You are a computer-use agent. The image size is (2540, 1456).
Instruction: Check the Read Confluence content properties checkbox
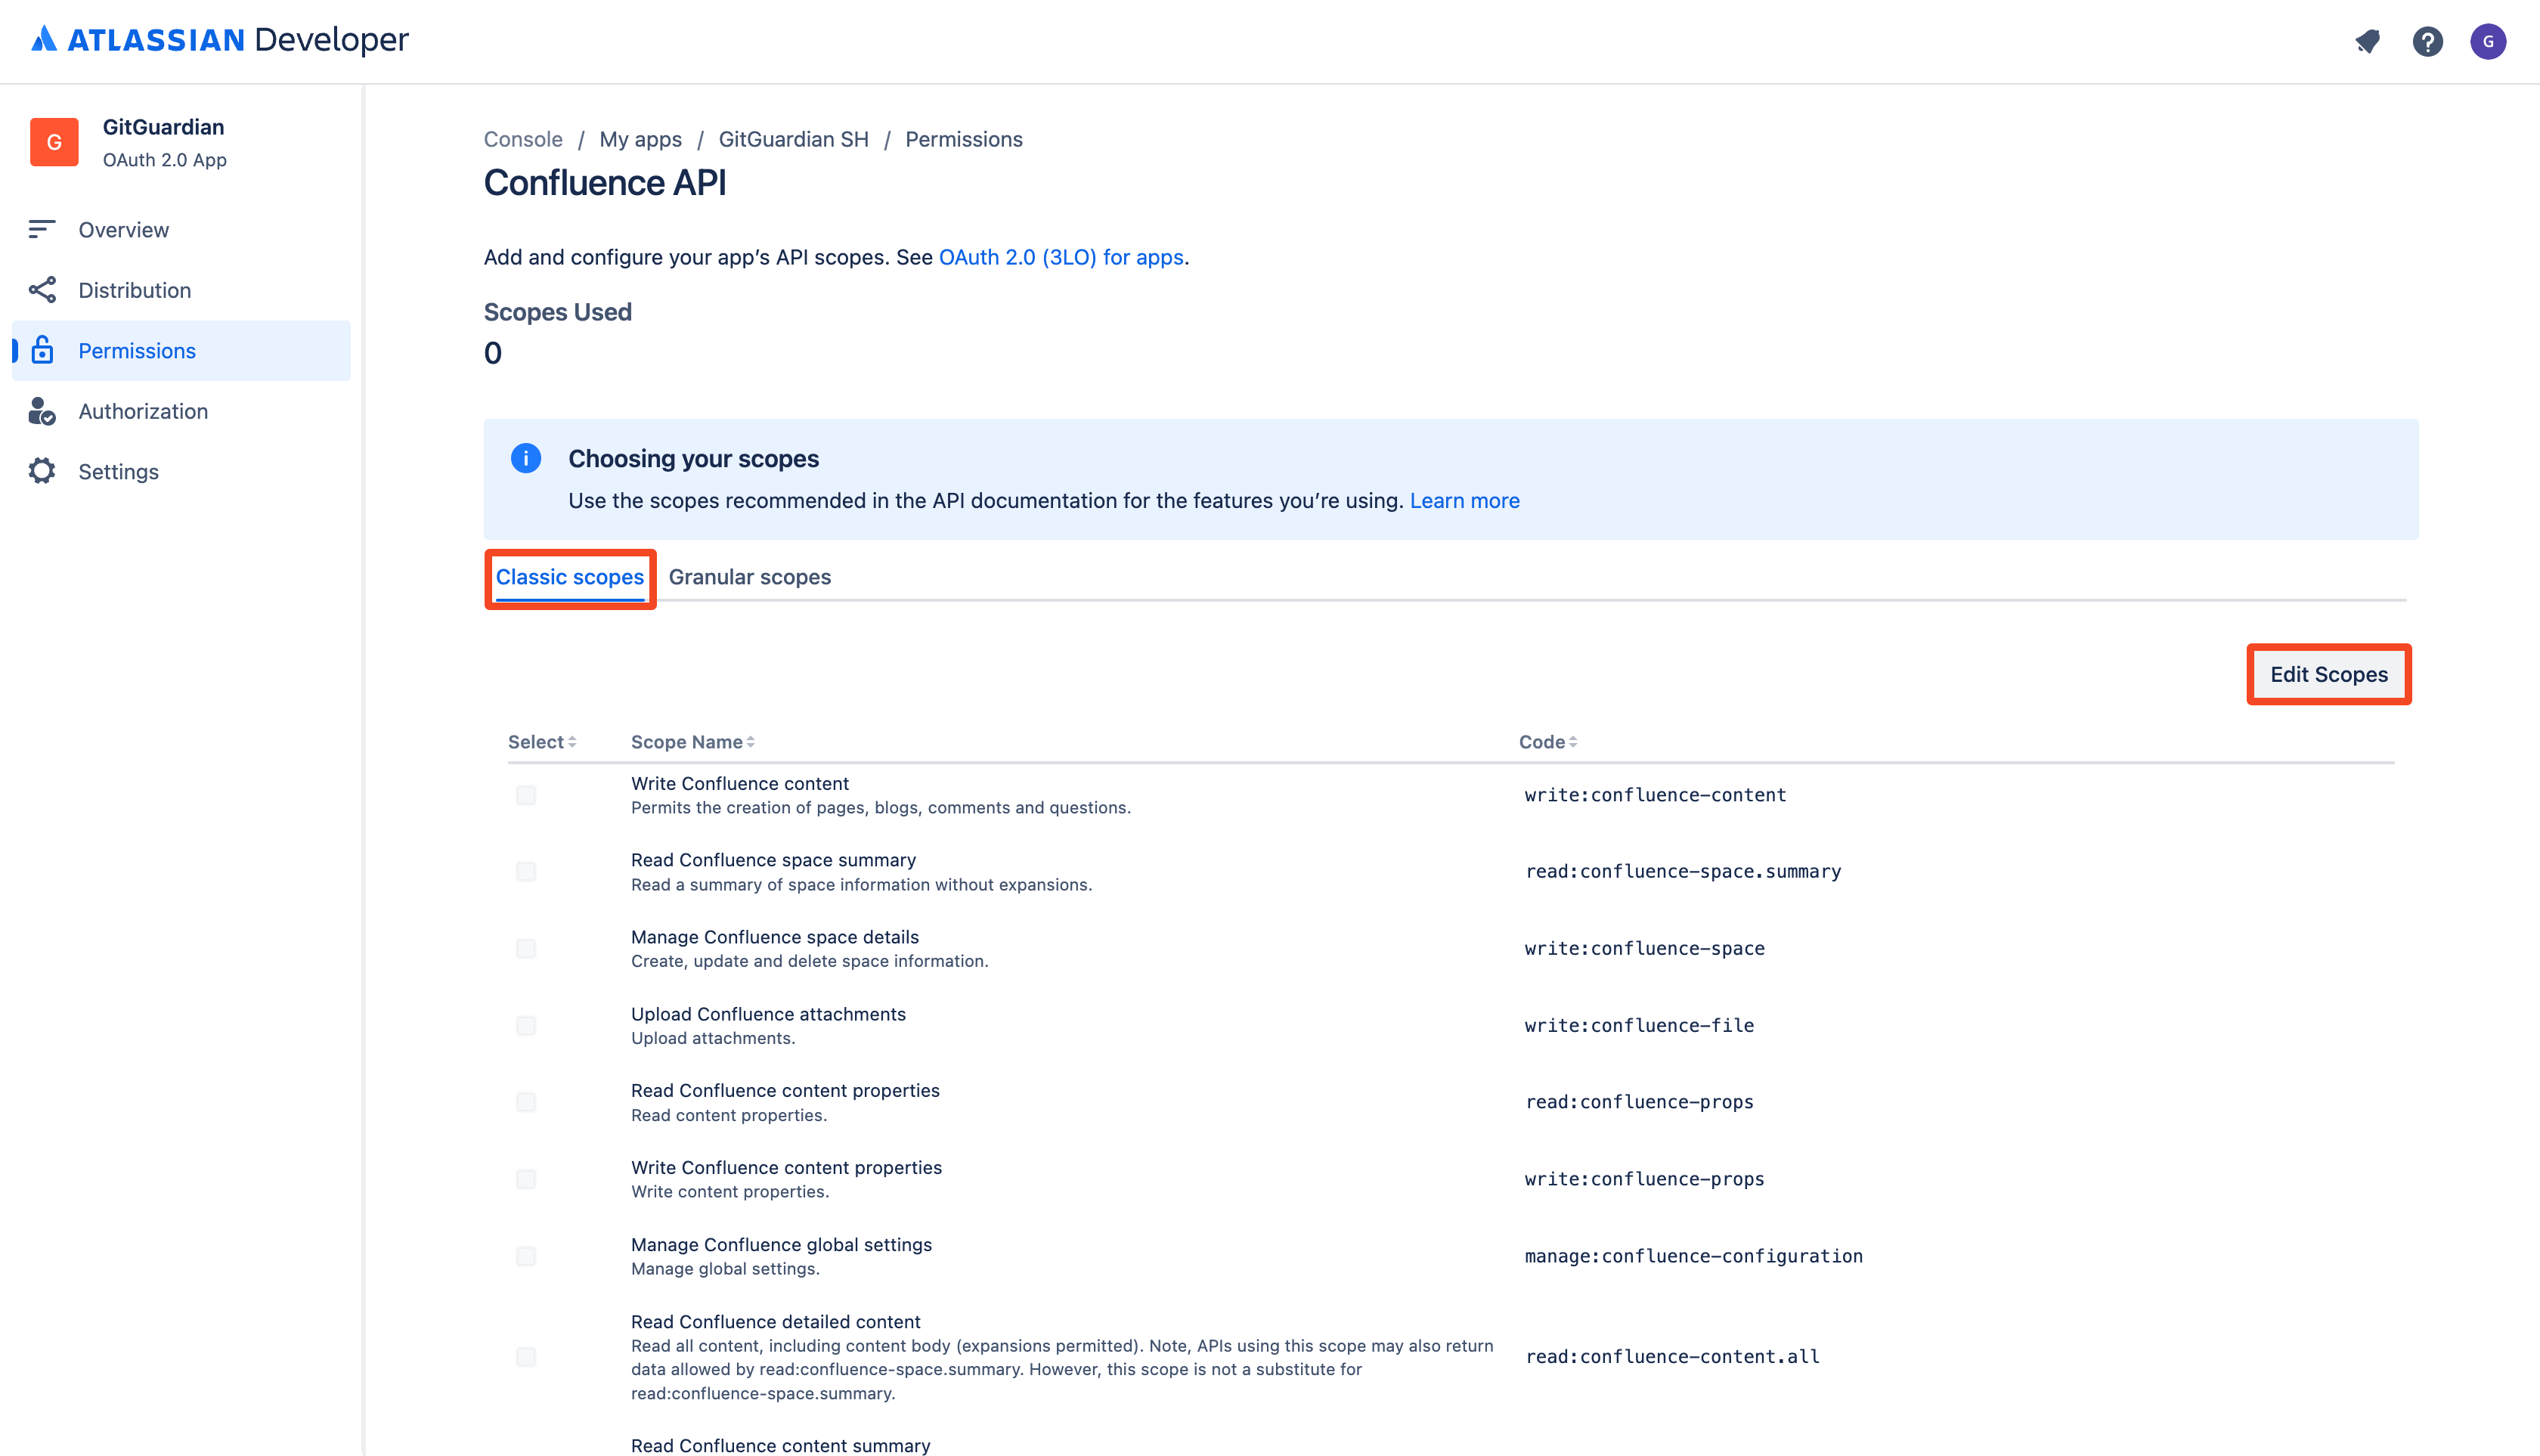click(526, 1102)
